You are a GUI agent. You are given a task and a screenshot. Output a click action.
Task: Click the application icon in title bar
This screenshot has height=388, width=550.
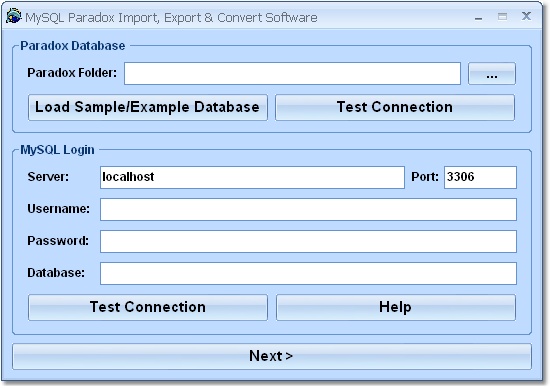[x=13, y=16]
